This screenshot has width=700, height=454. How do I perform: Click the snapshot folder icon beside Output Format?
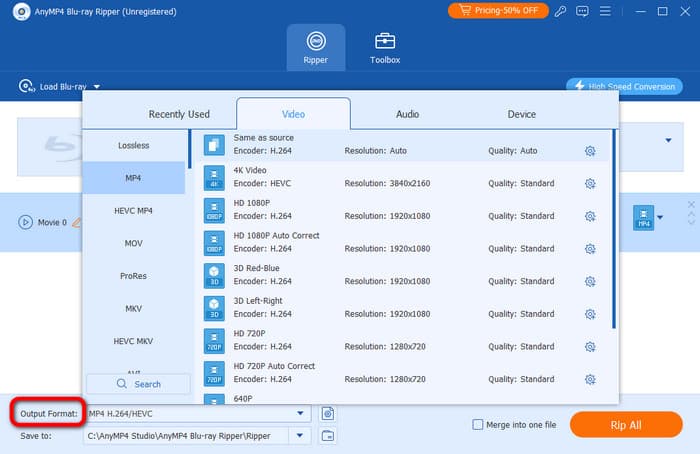click(x=328, y=413)
